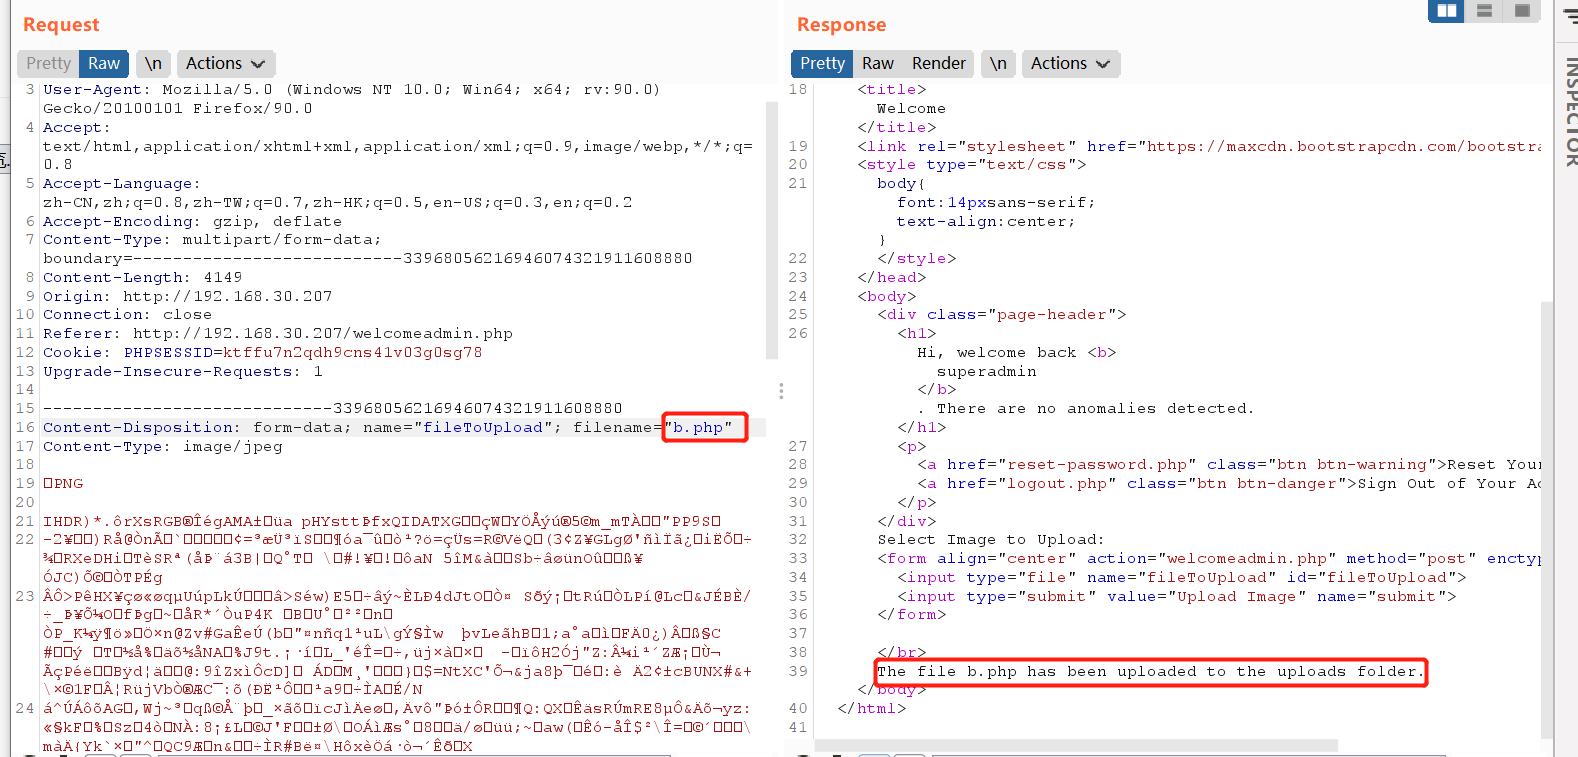Select the Pretty tab in Response
The height and width of the screenshot is (757, 1578).
point(822,63)
